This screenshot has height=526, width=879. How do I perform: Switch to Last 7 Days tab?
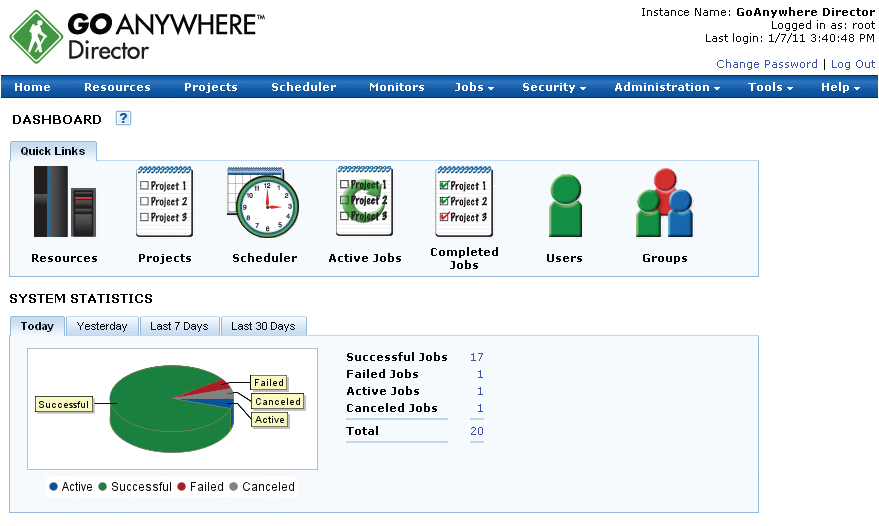[179, 326]
